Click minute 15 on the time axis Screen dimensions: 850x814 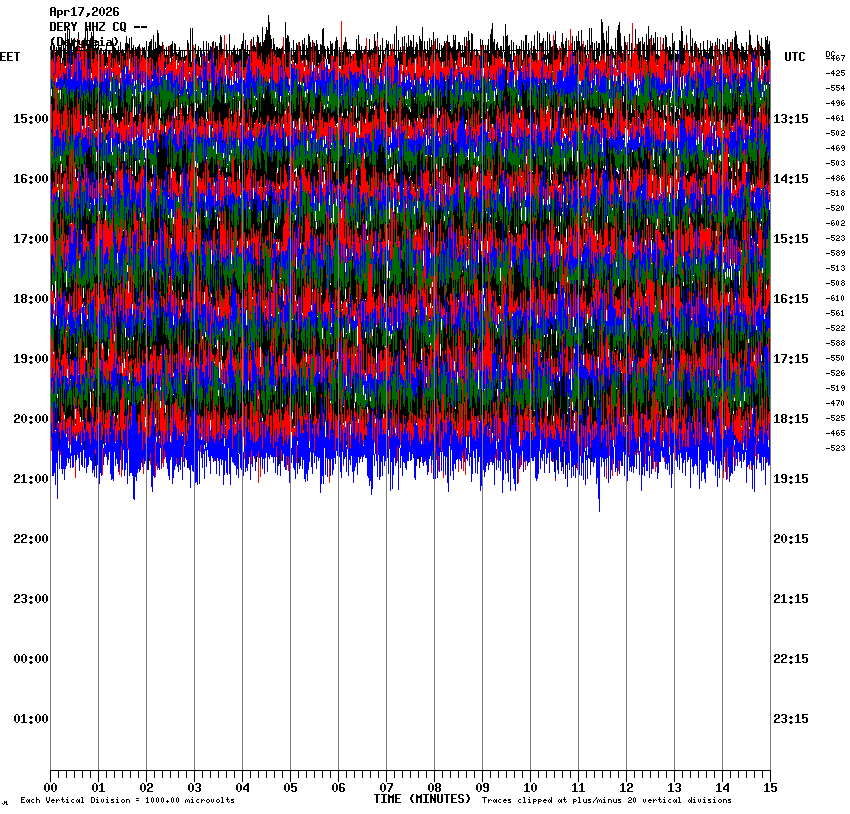[x=770, y=787]
